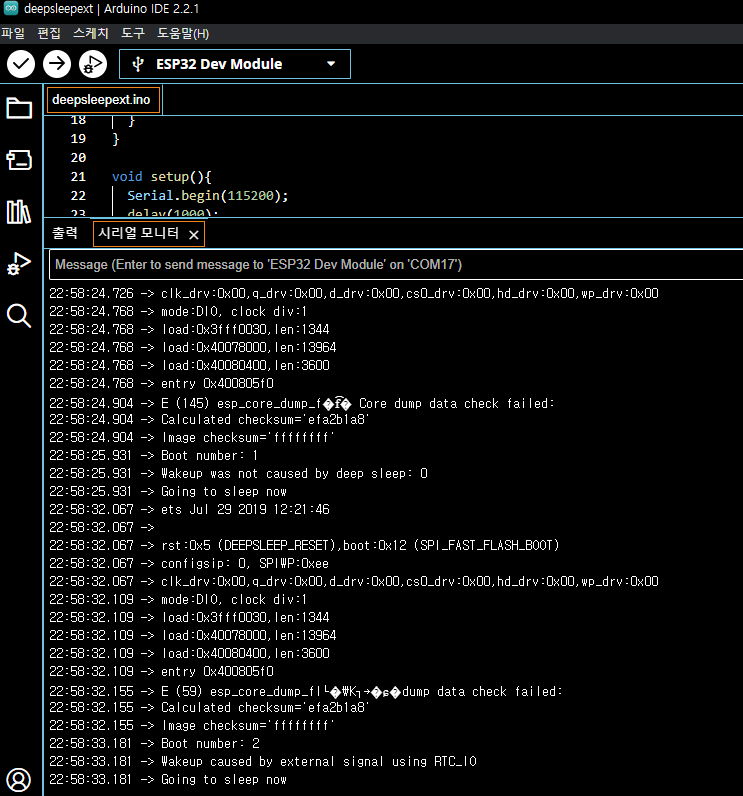
Task: Click the 'ets Jul 29 2019 12:21:46' line
Action: point(189,509)
